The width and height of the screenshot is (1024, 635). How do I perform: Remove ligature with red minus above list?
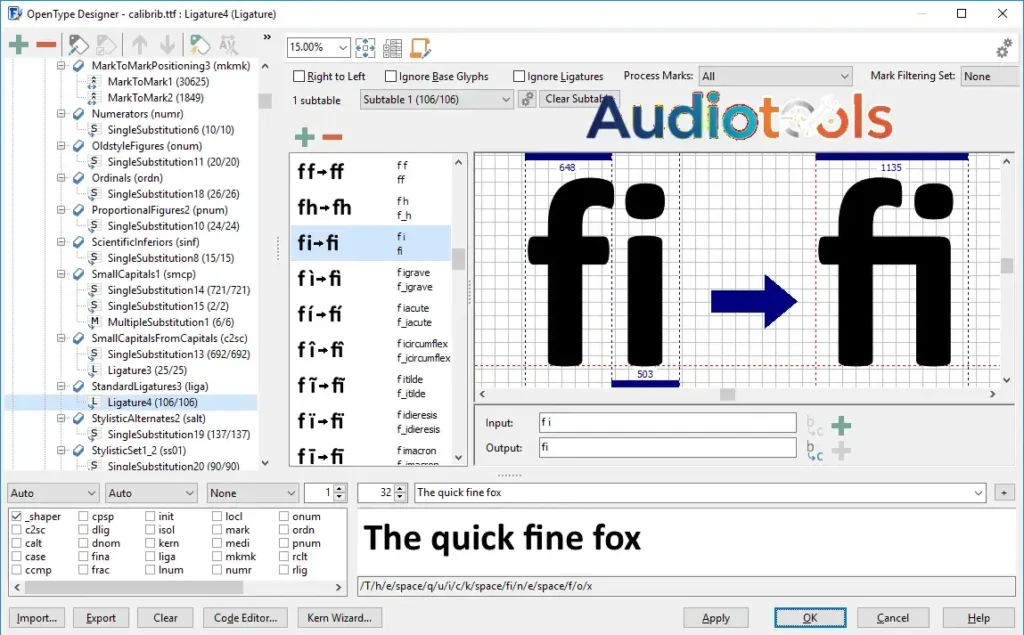pyautogui.click(x=332, y=137)
